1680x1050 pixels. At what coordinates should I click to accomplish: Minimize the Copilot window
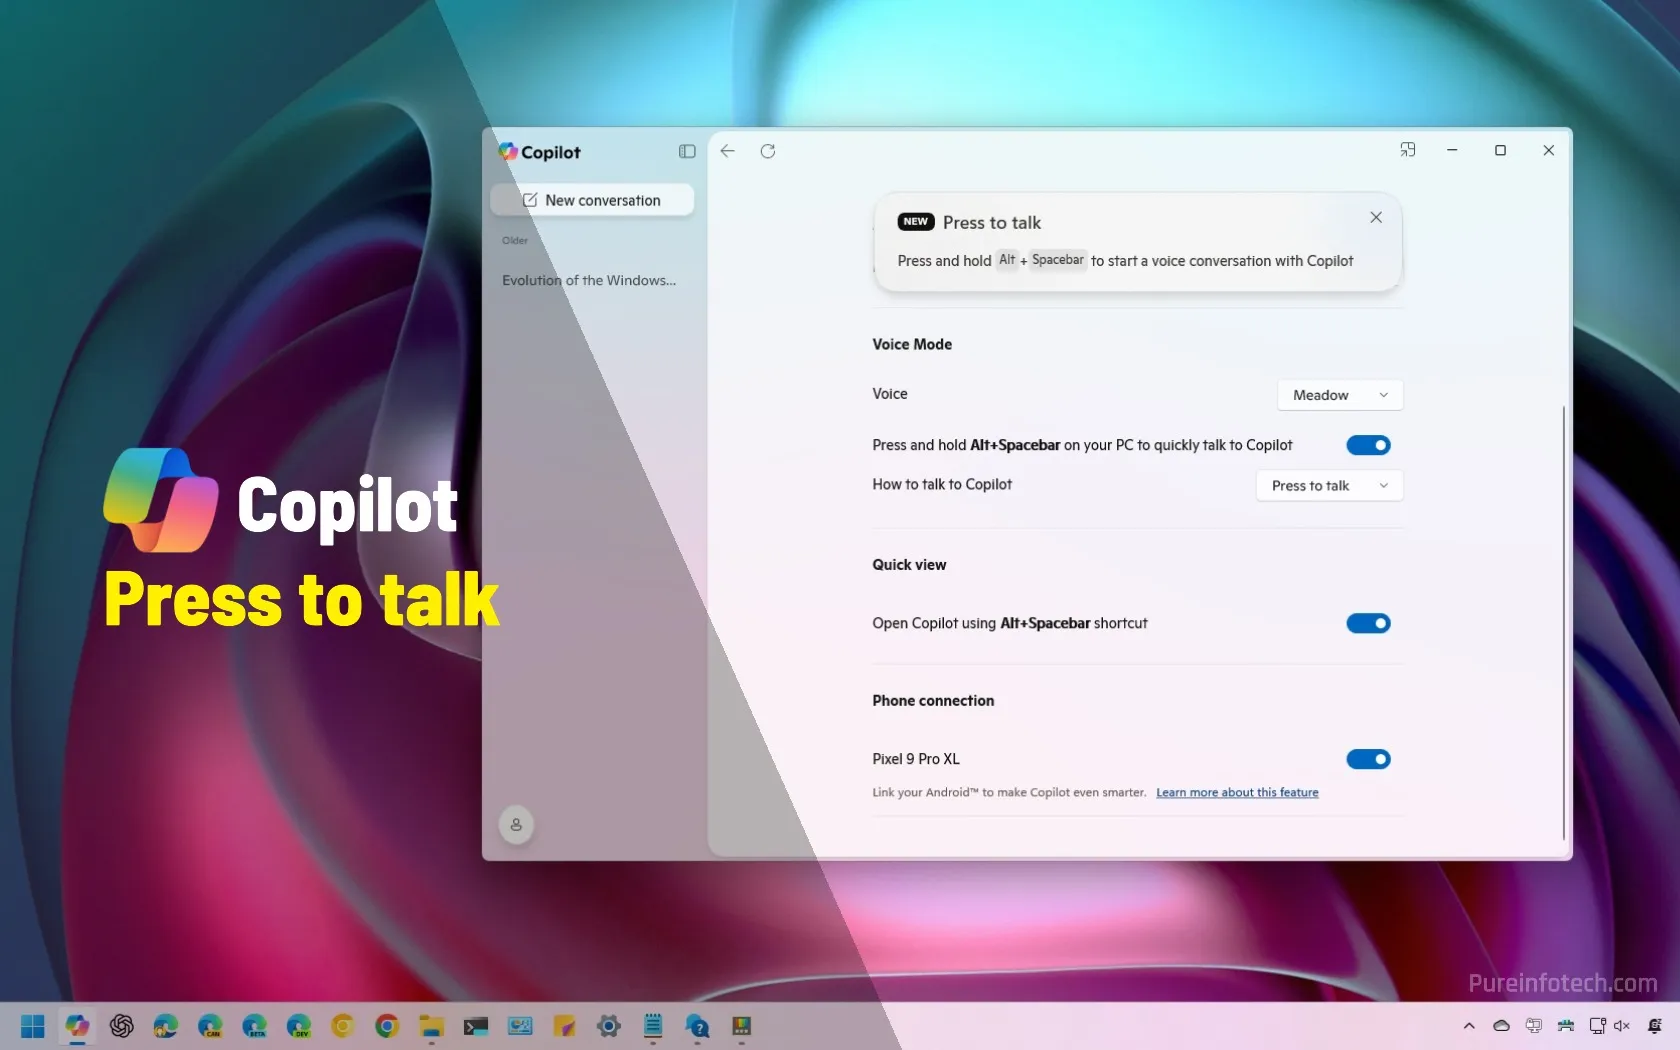click(x=1452, y=150)
